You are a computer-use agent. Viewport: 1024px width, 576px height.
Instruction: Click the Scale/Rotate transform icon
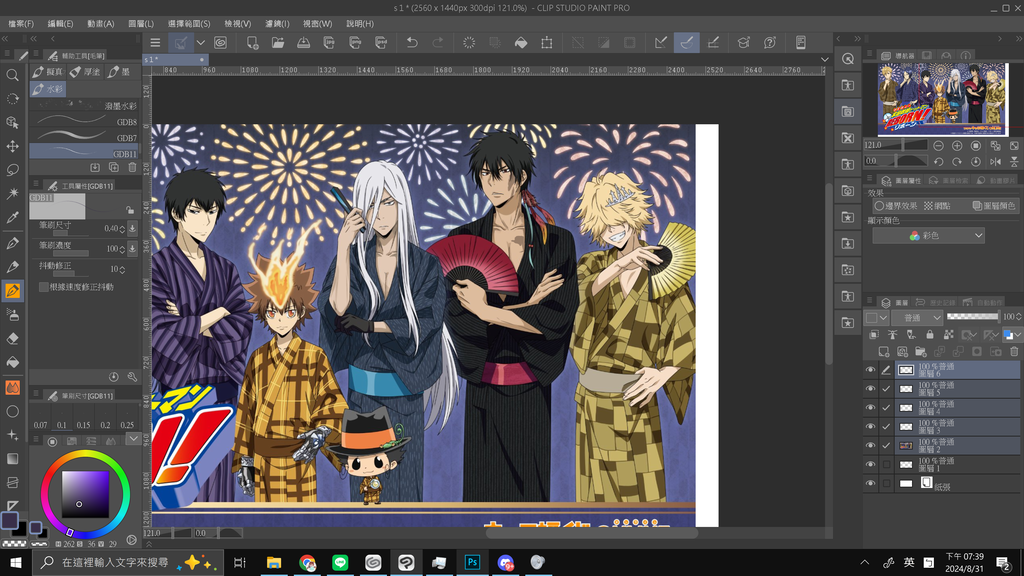(547, 42)
